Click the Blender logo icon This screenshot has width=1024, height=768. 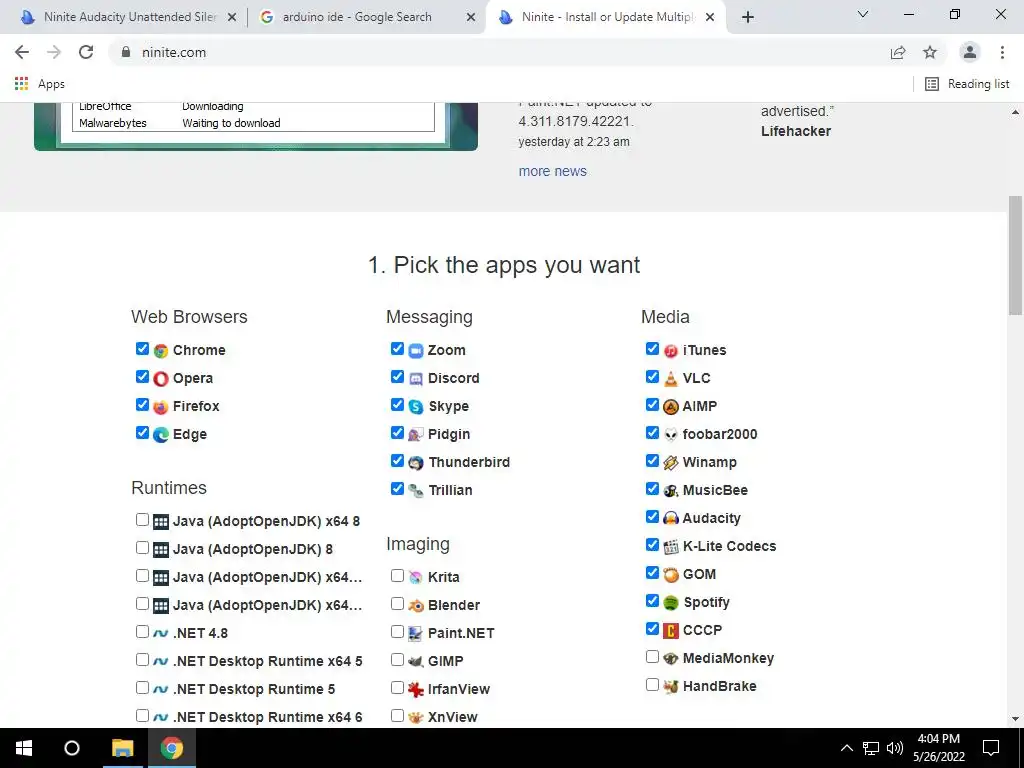(416, 605)
